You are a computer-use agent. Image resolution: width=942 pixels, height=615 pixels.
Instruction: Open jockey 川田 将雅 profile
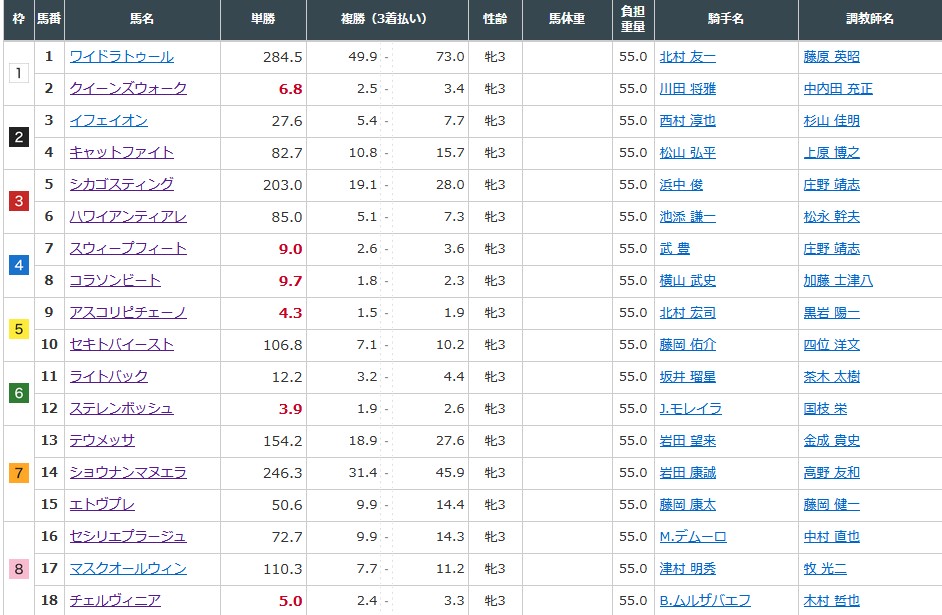(x=688, y=89)
